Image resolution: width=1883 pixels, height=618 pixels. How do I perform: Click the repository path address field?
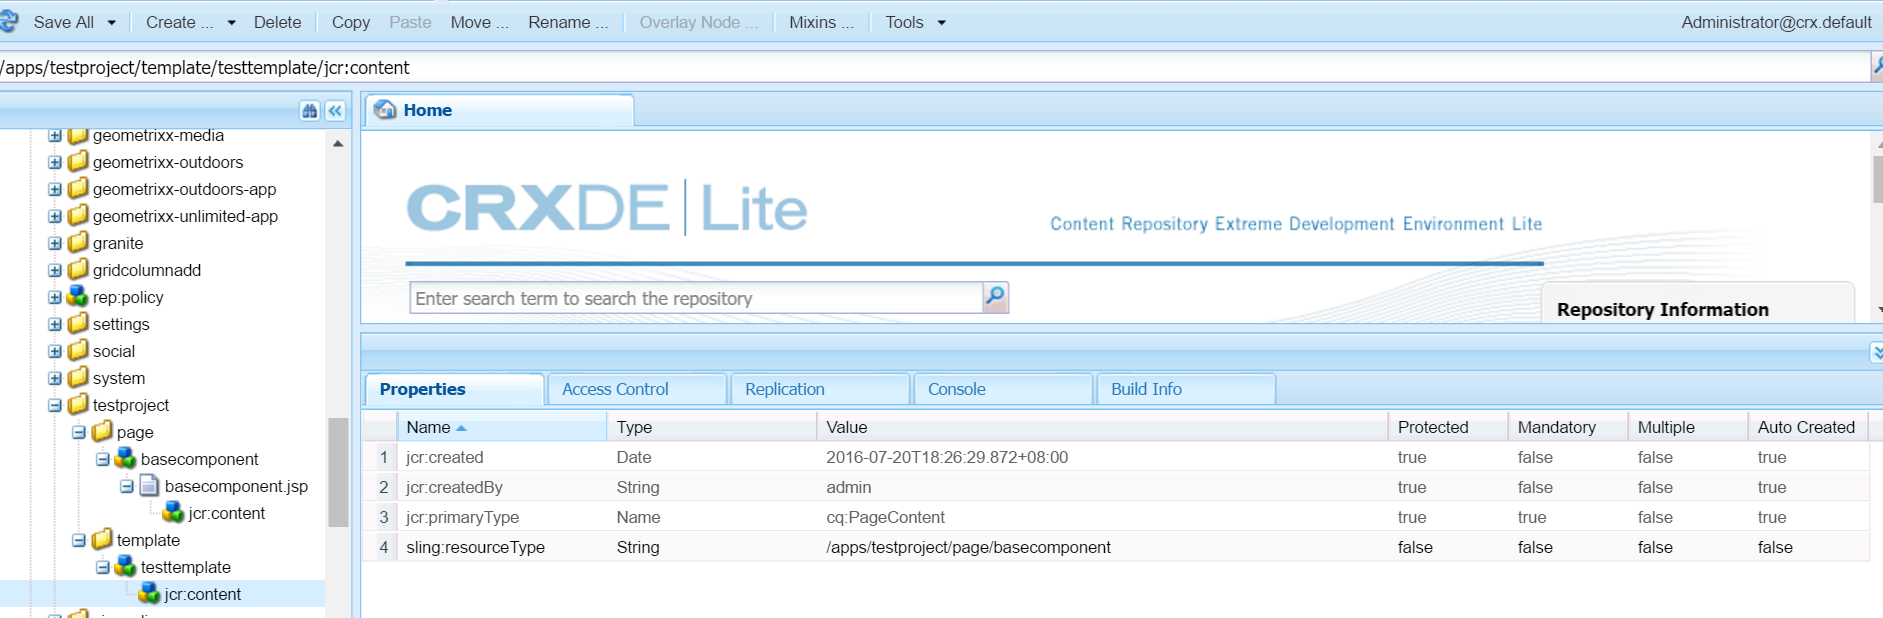pyautogui.click(x=934, y=67)
